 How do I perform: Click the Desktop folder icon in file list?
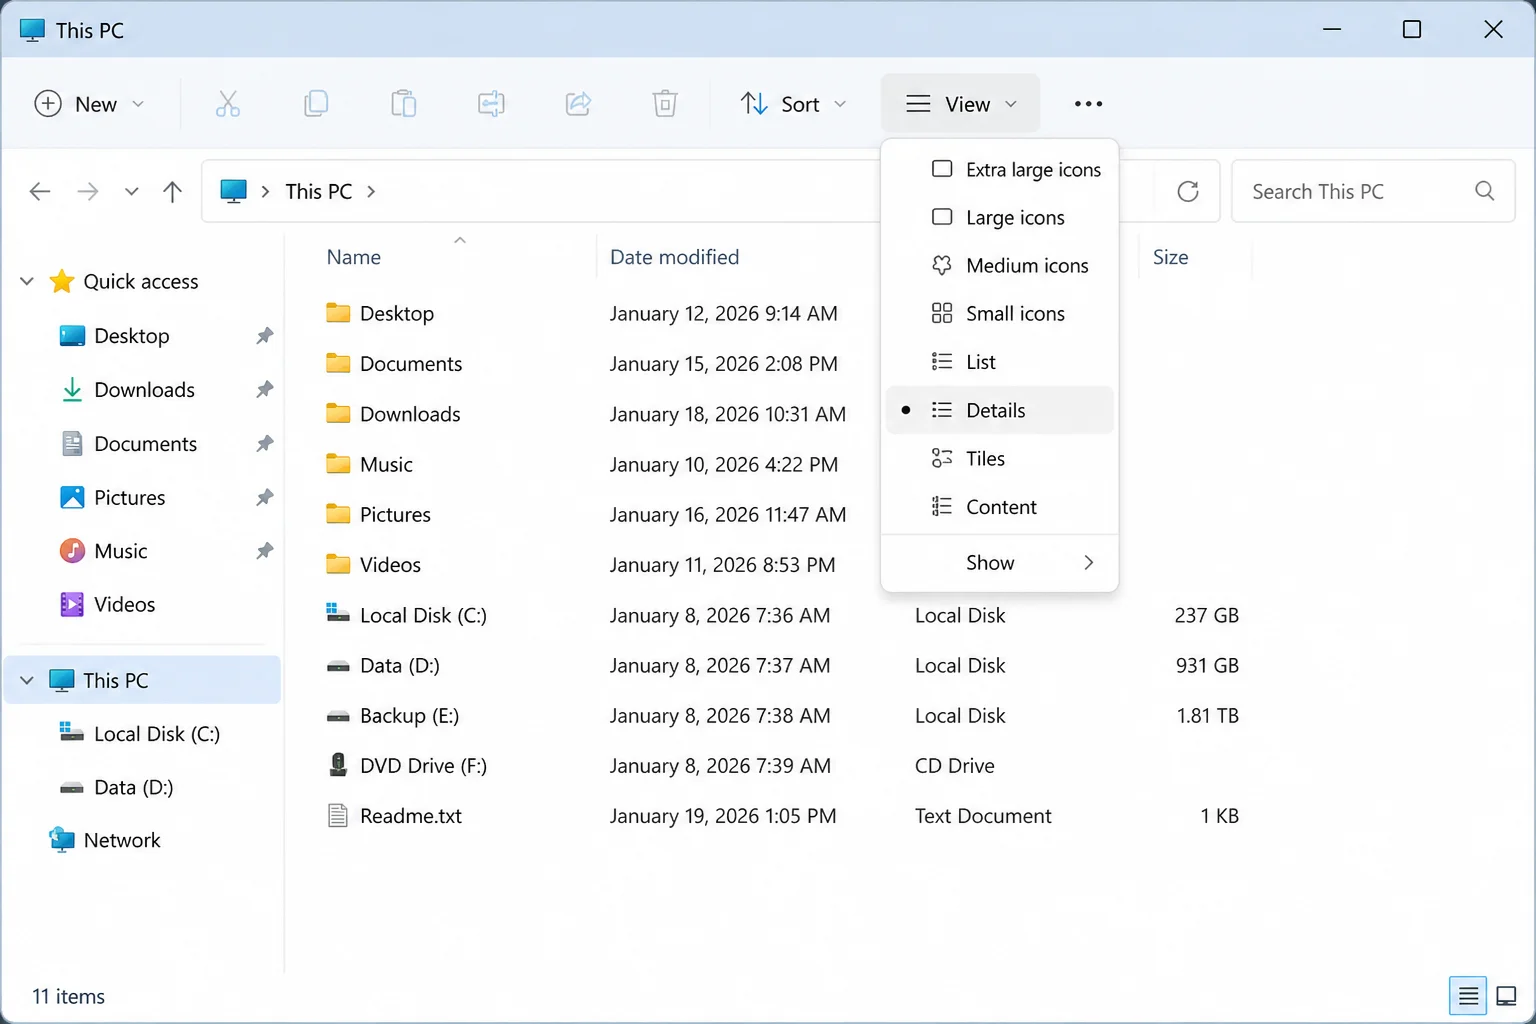click(338, 313)
